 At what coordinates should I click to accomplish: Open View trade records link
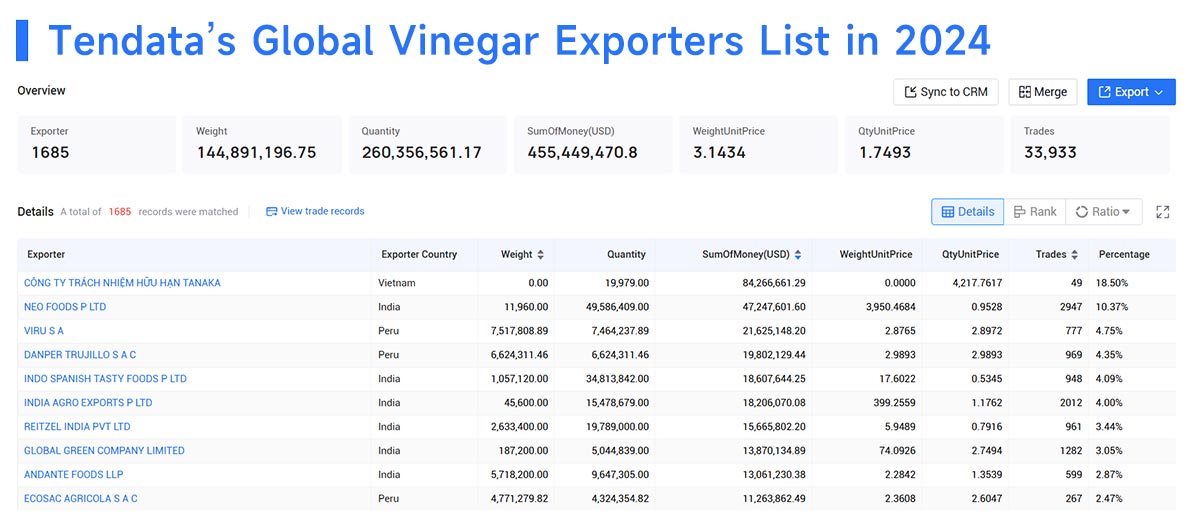coord(315,211)
